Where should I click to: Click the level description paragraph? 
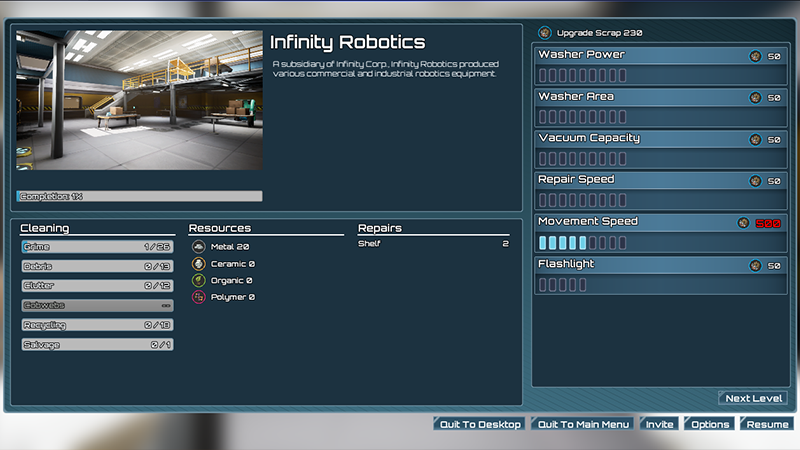tap(386, 68)
